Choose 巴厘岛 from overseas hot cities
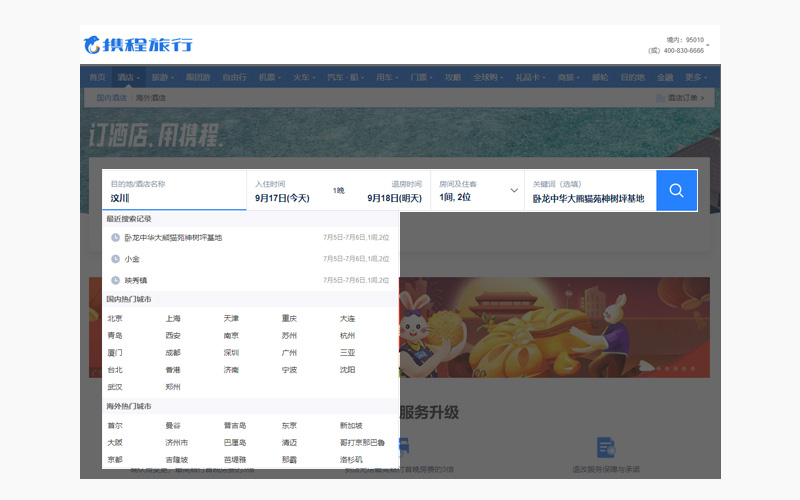Screen dimensions: 800x500 coord(235,442)
